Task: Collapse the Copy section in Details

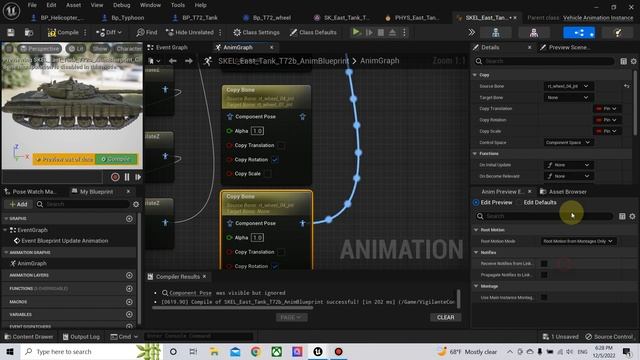Action: (475, 75)
